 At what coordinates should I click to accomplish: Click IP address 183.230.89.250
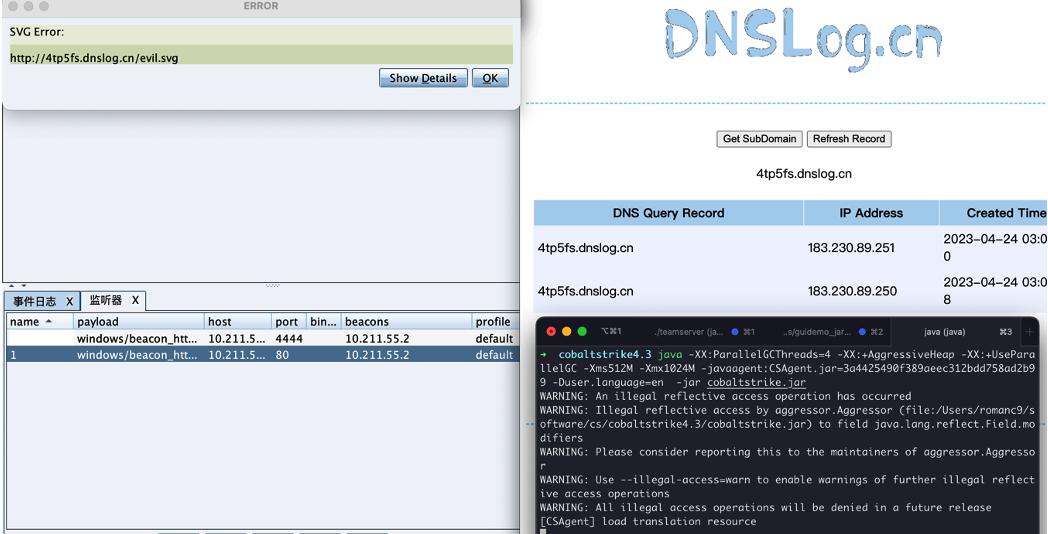[852, 291]
